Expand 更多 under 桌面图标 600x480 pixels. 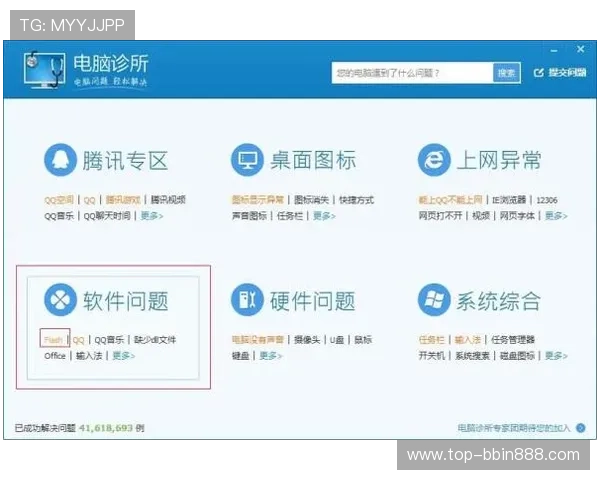click(324, 216)
